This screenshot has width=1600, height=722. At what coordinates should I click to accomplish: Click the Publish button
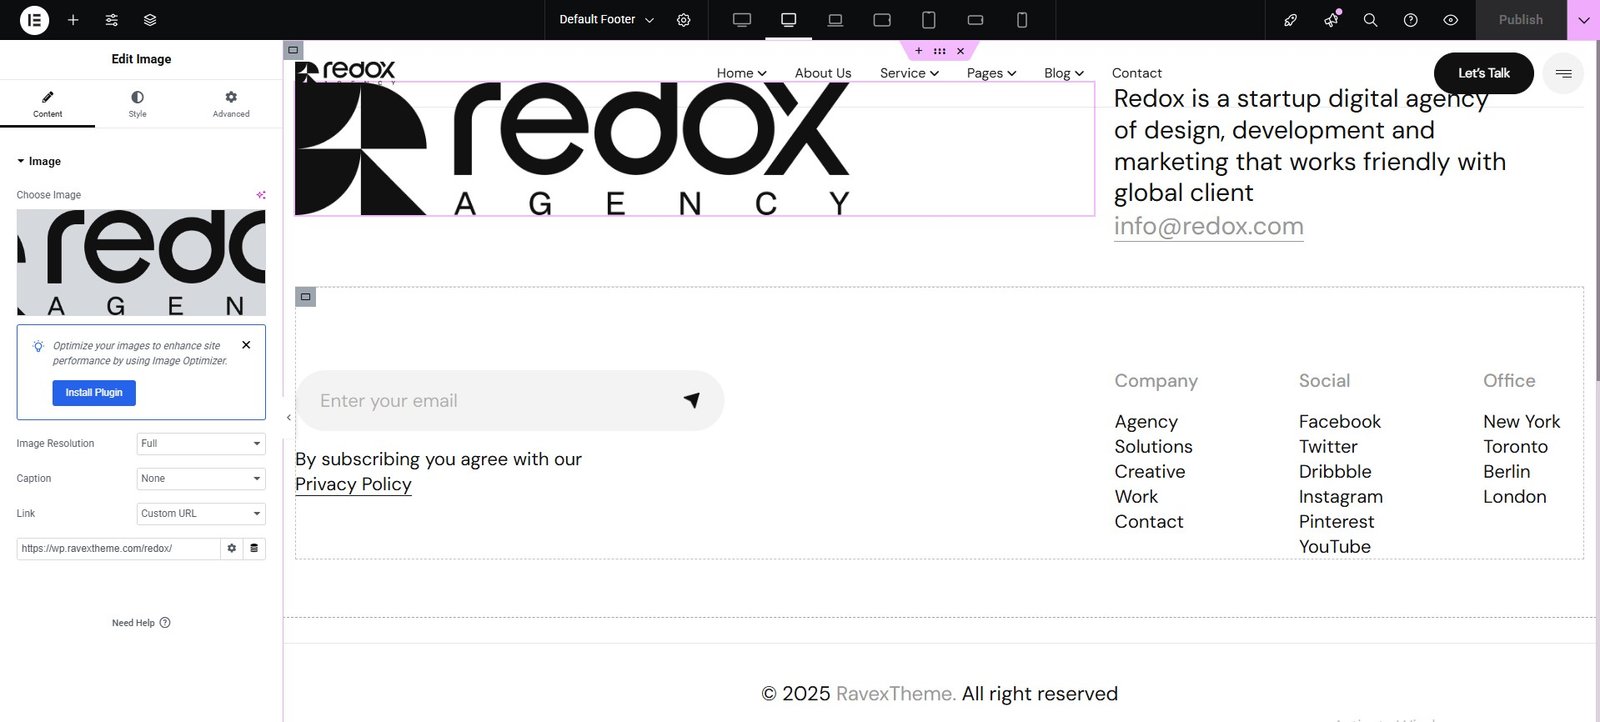(1521, 20)
